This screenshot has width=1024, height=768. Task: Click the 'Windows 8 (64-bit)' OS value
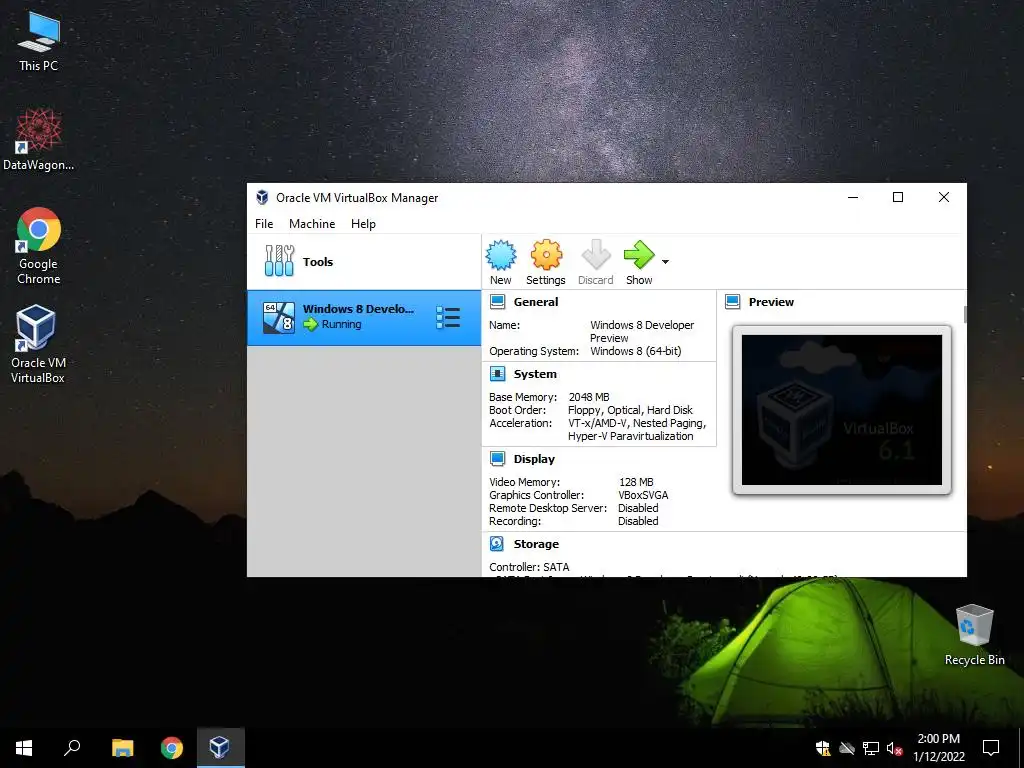tap(635, 351)
